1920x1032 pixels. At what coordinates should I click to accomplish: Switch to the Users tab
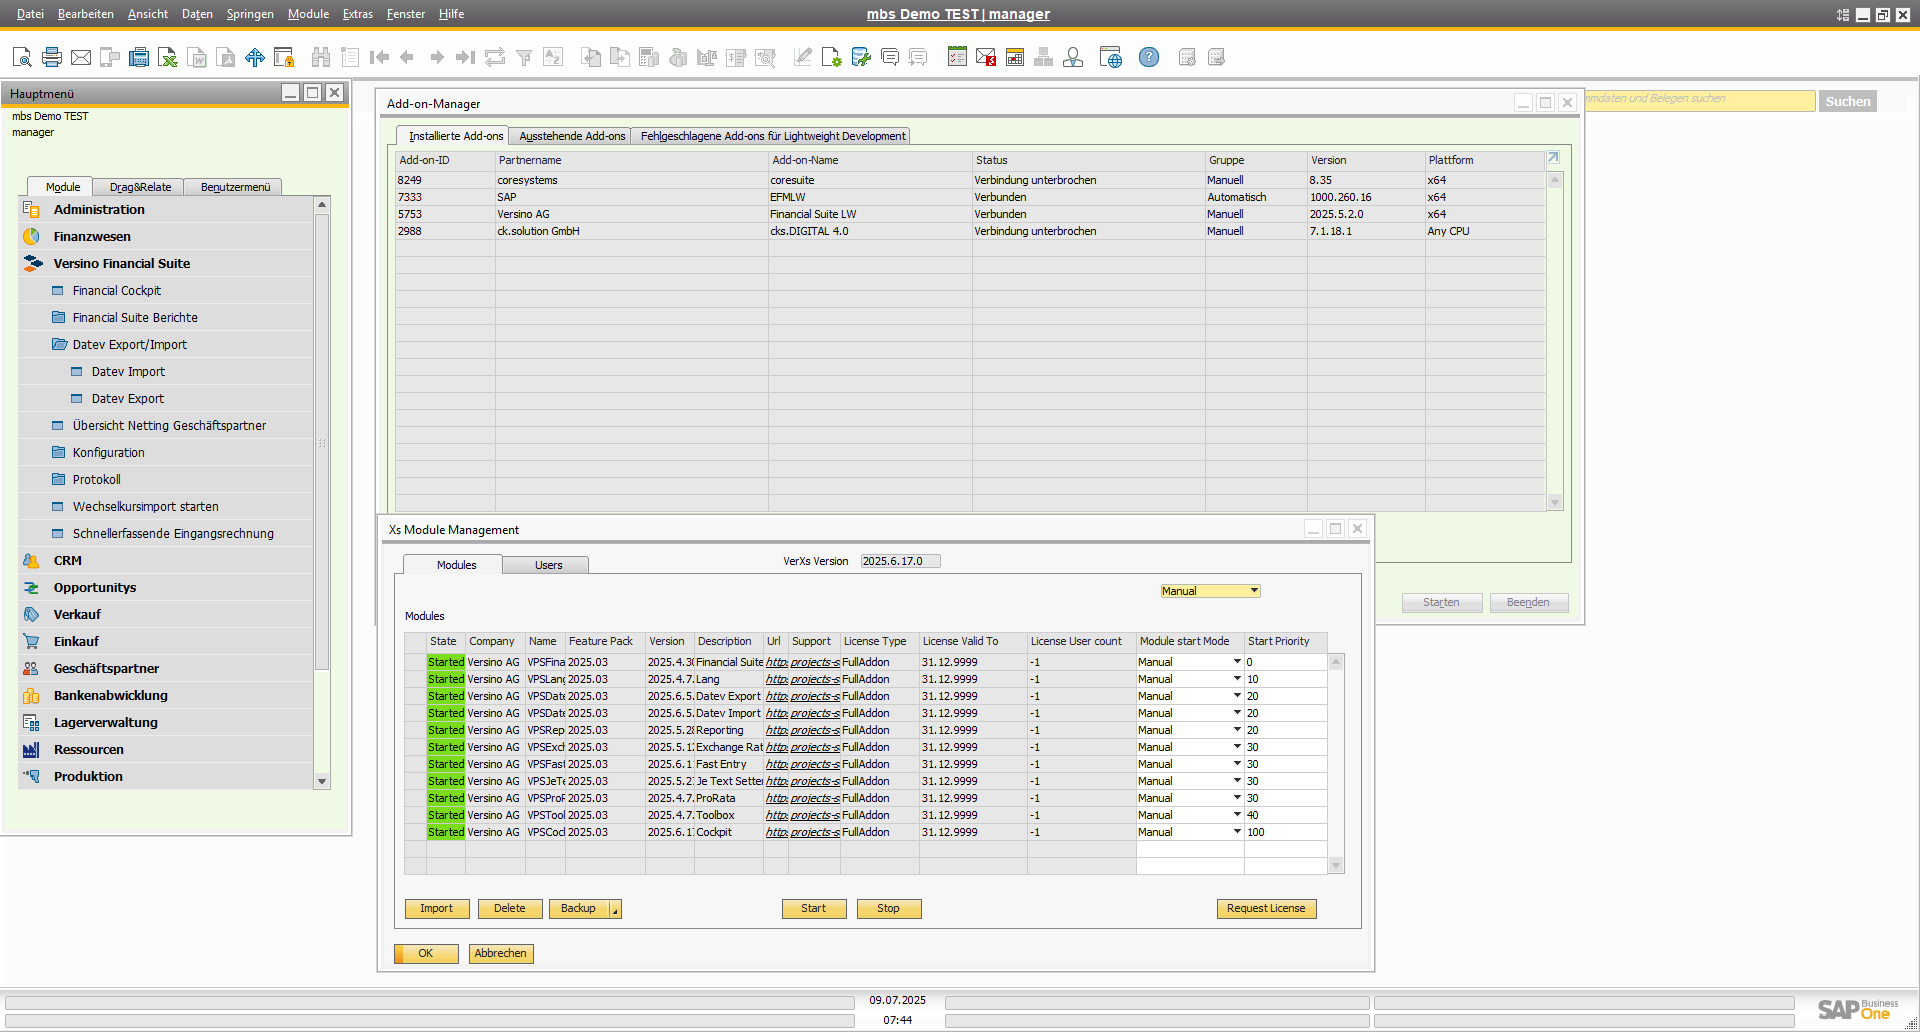pyautogui.click(x=548, y=565)
